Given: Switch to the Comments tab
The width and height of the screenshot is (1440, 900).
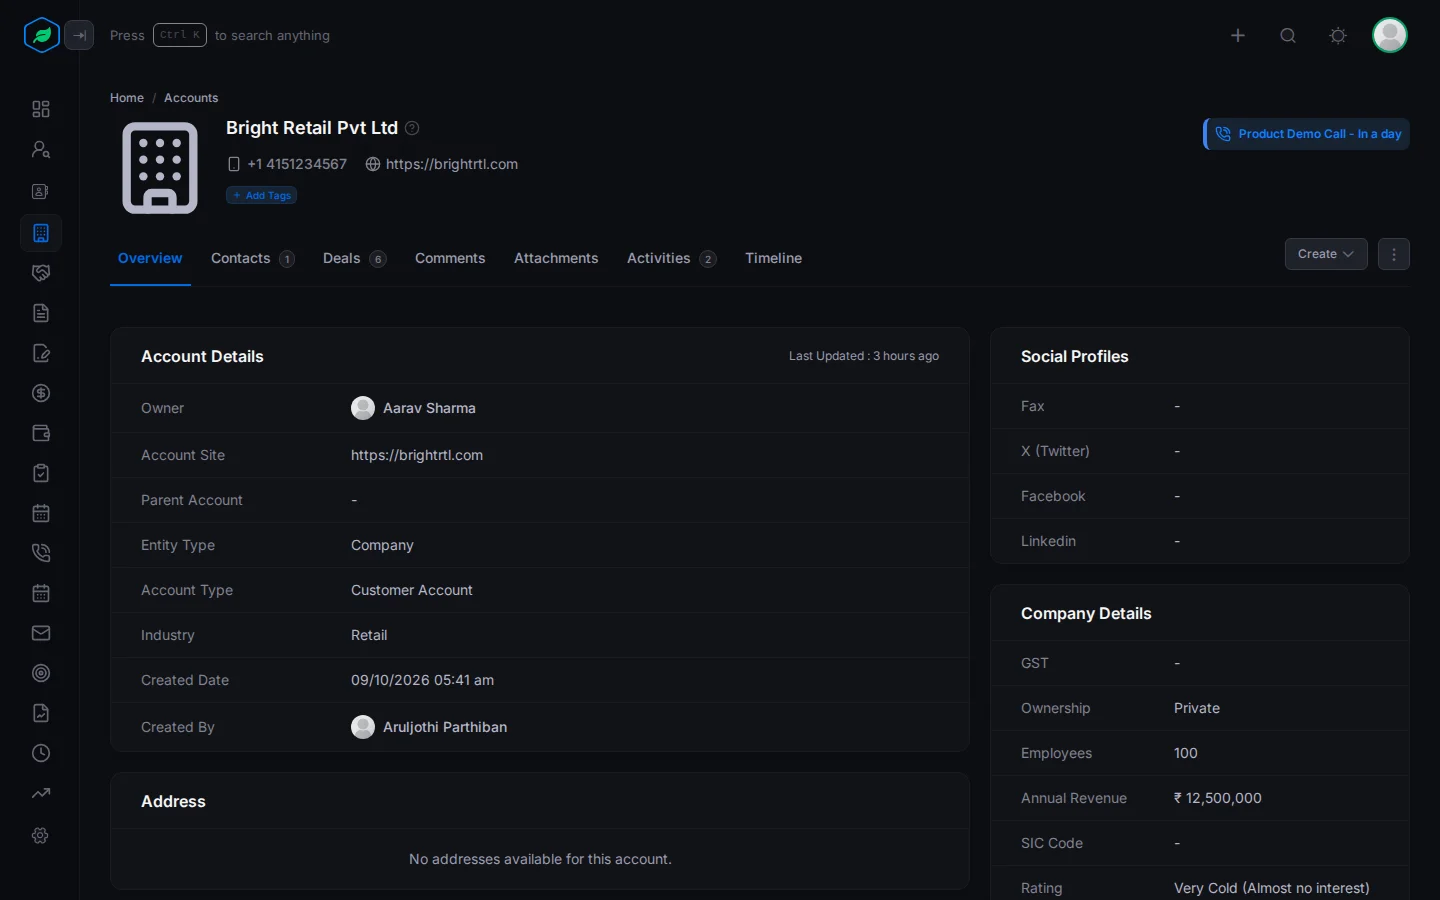Looking at the screenshot, I should click(x=450, y=258).
